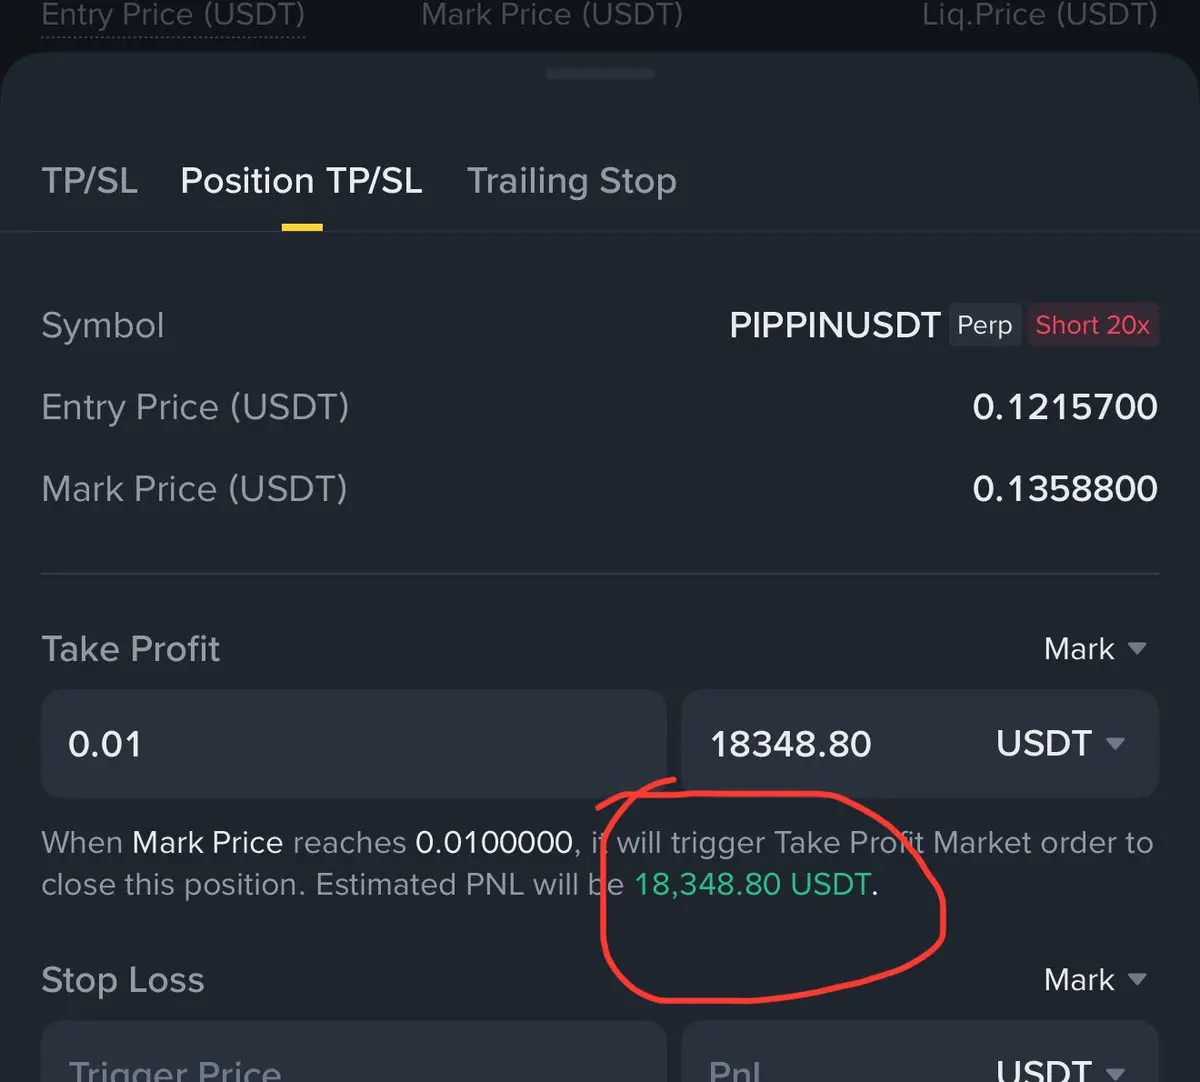Image resolution: width=1200 pixels, height=1082 pixels.
Task: Expand Stop Loss Mark trigger dropdown
Action: pos(1094,980)
